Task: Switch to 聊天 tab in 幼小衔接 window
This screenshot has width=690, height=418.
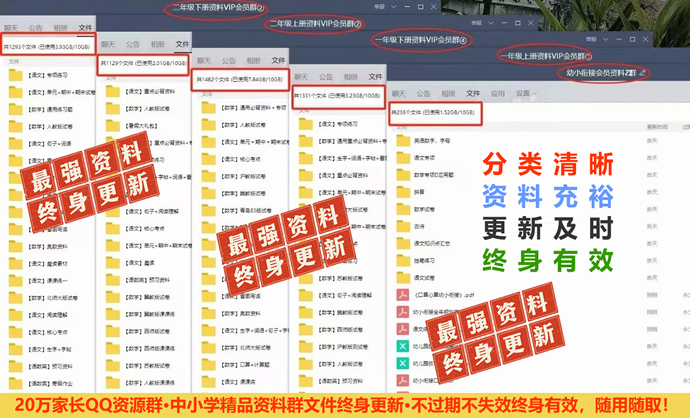Action: [398, 93]
